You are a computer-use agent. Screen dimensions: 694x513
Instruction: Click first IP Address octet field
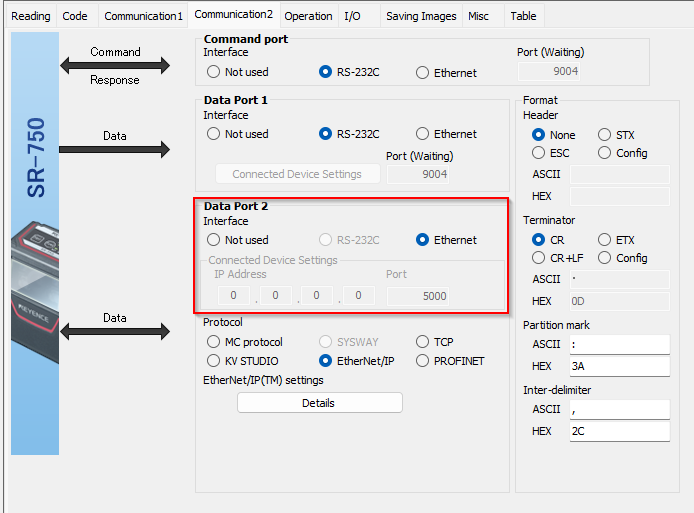tap(234, 295)
